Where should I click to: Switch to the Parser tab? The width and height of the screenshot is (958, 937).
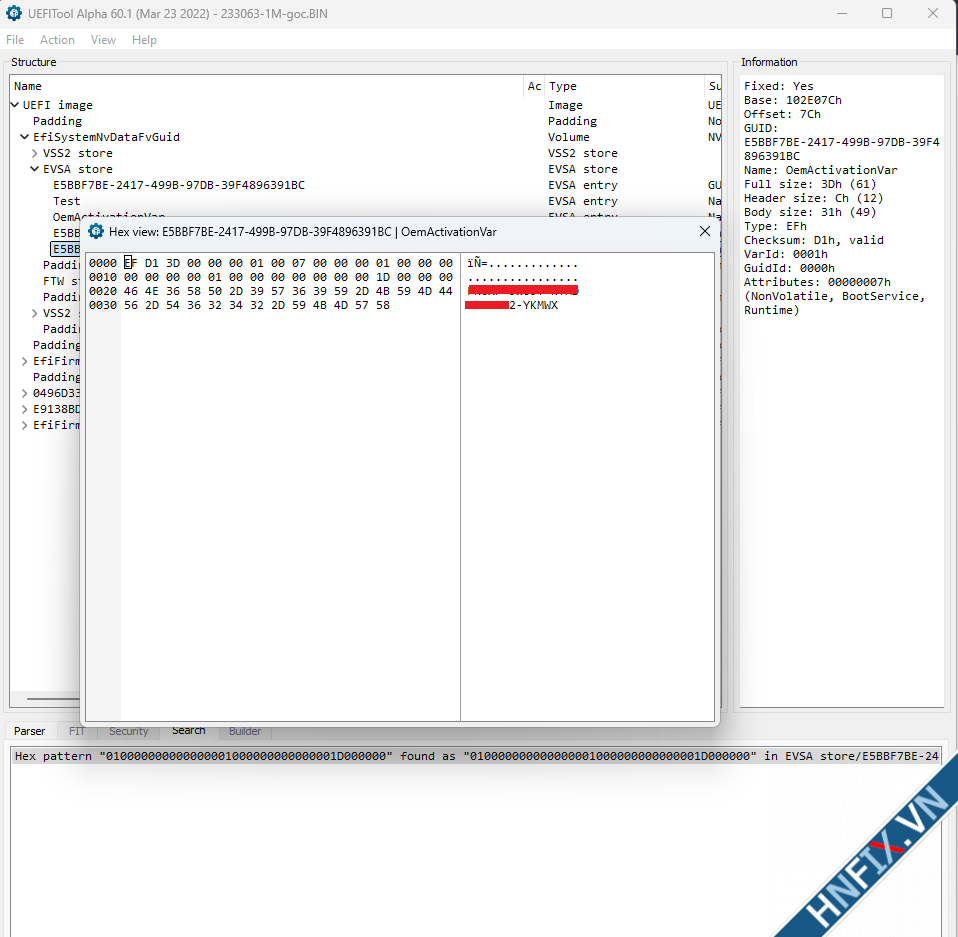point(29,731)
